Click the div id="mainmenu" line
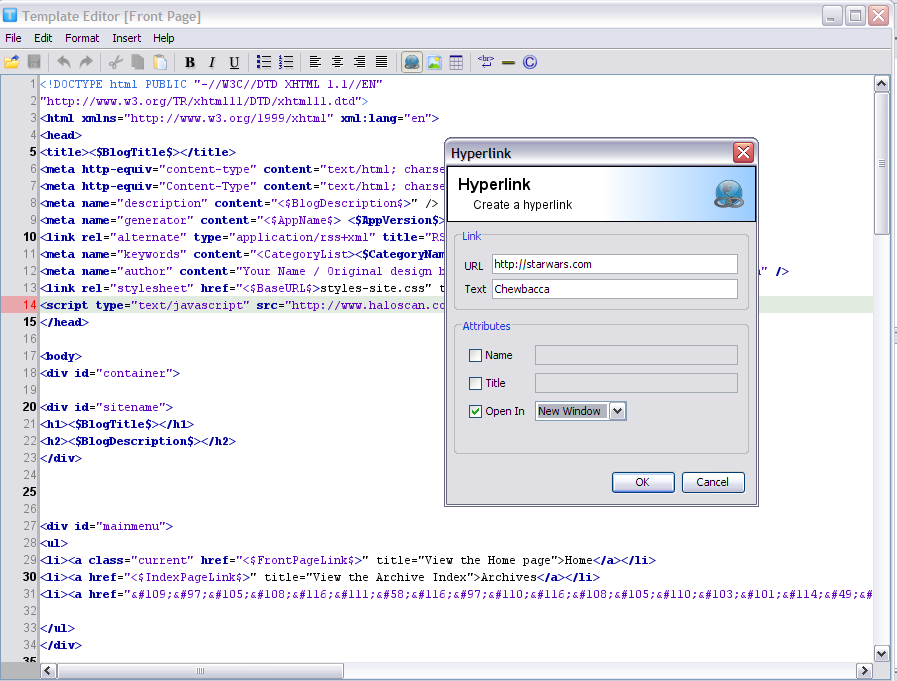 pos(106,526)
